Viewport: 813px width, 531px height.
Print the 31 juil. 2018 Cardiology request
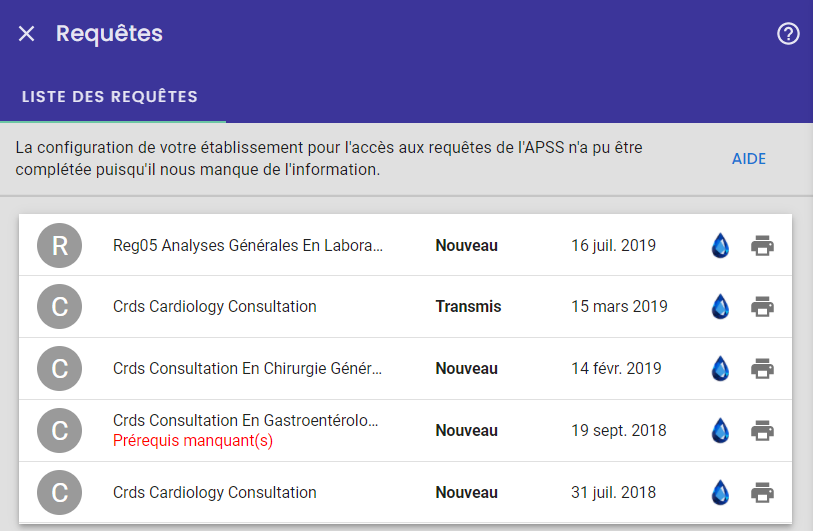762,492
